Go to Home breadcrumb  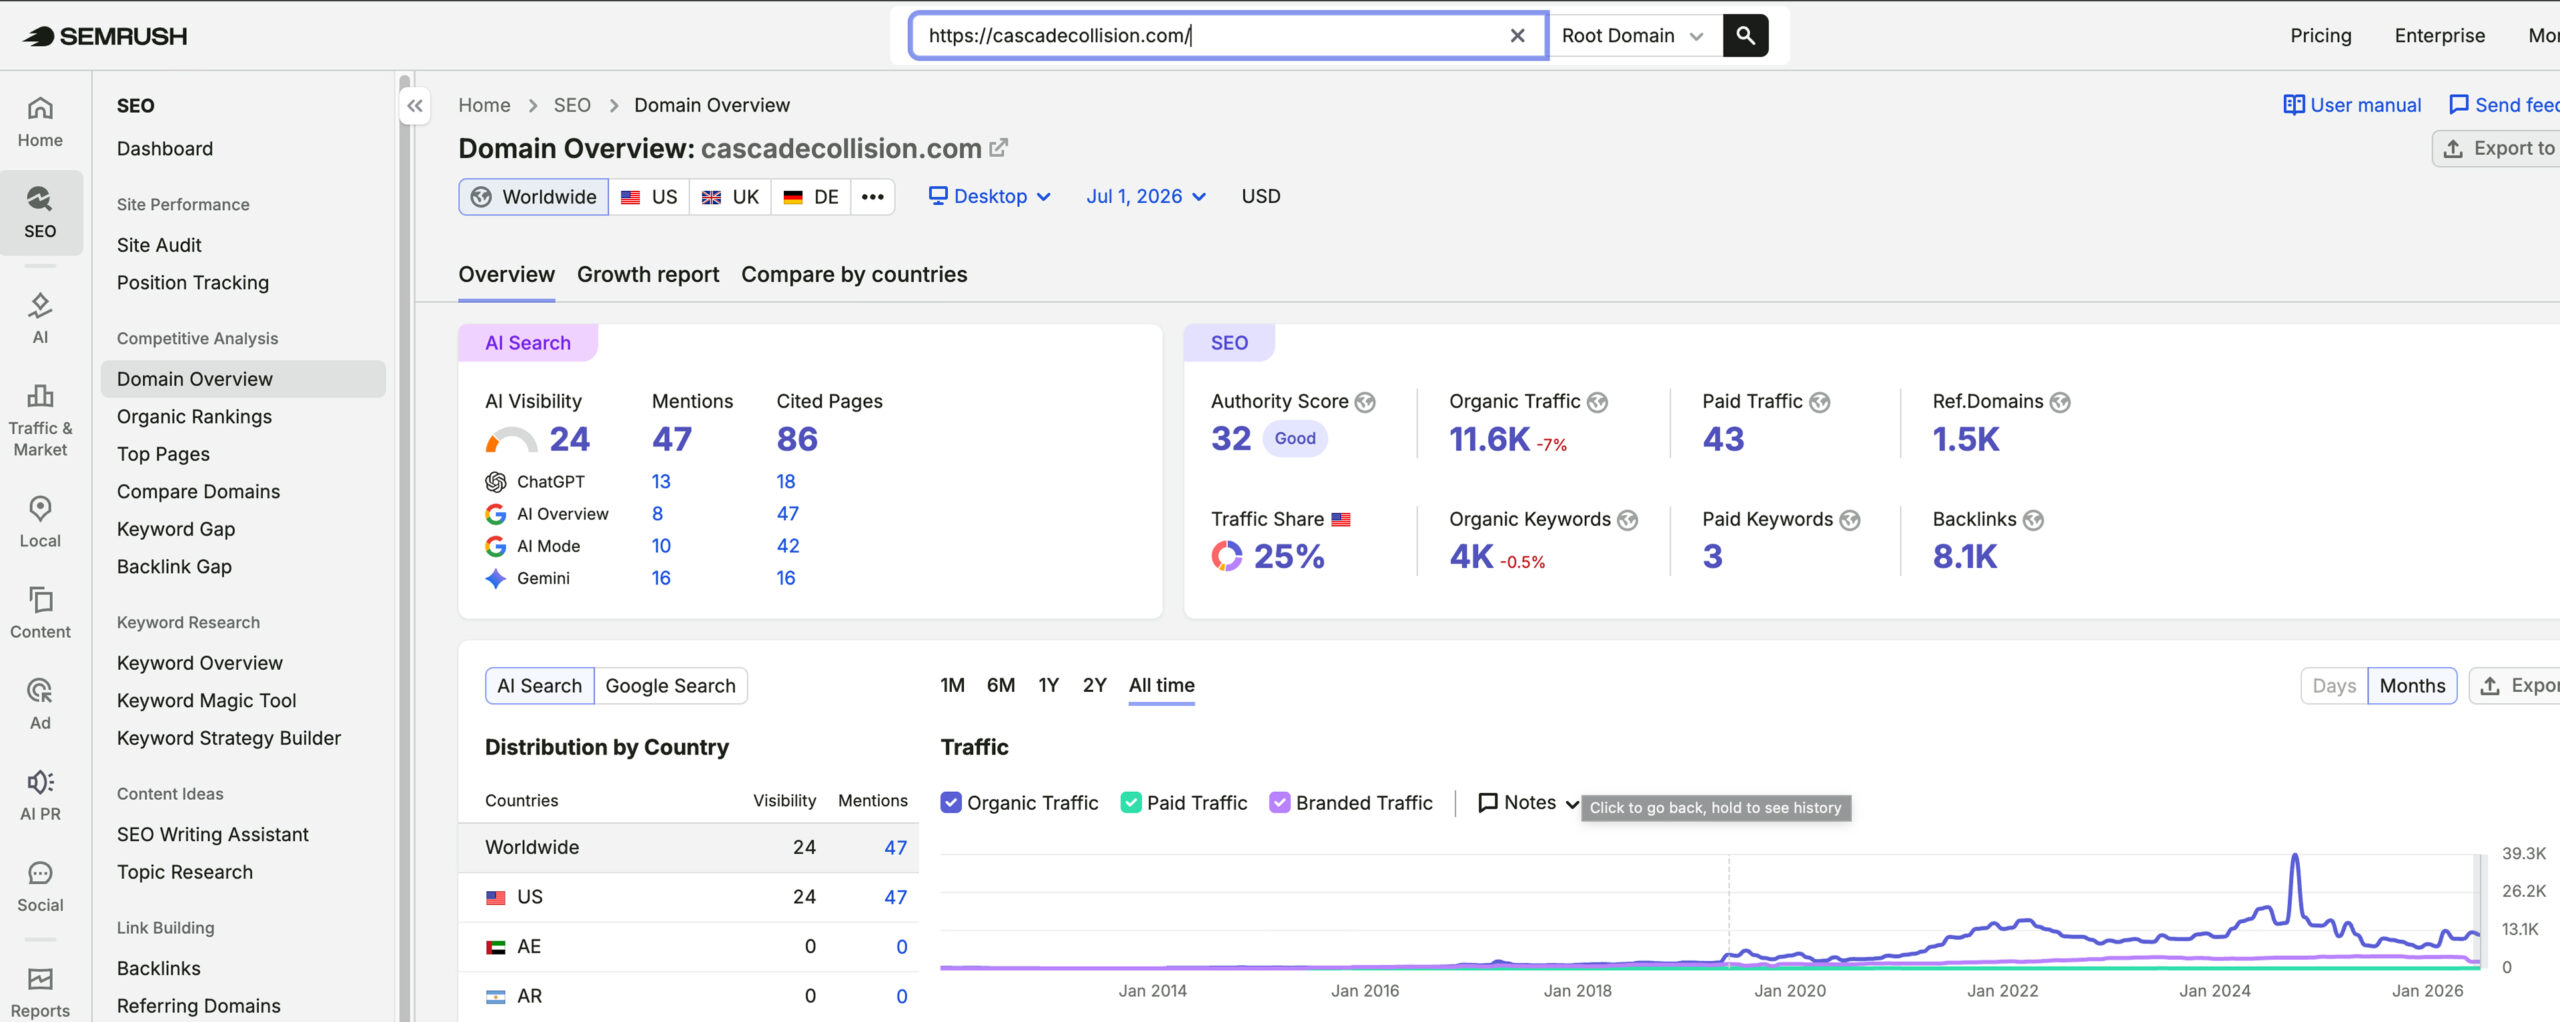(x=484, y=105)
